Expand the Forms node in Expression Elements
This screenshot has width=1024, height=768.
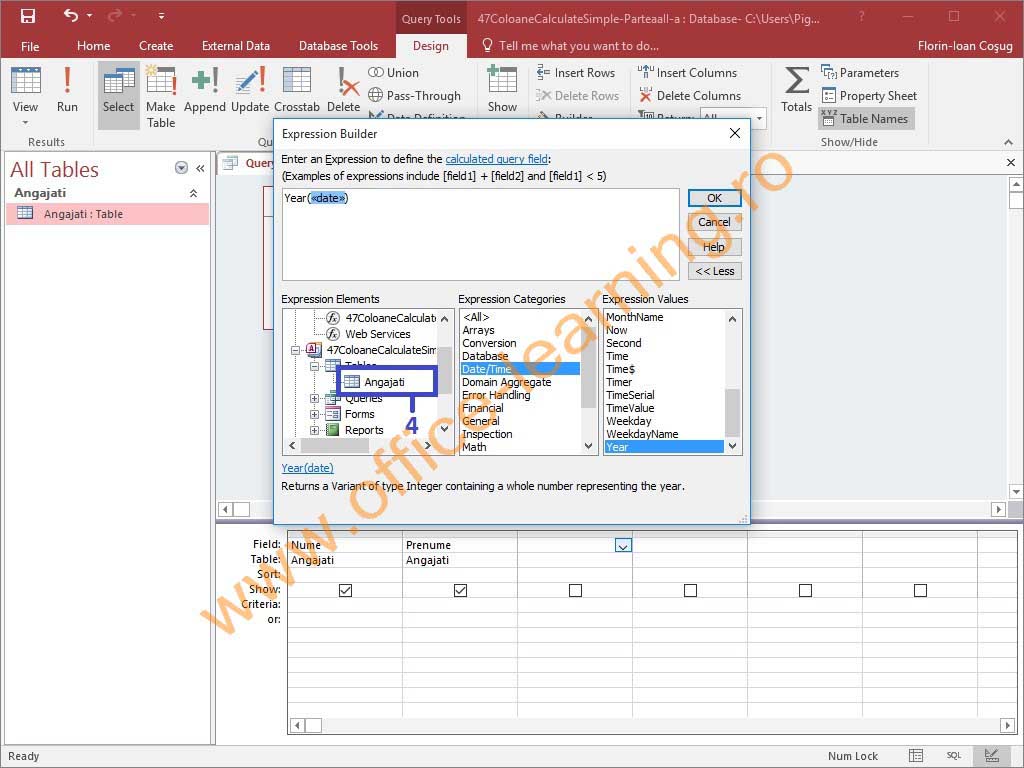(314, 414)
